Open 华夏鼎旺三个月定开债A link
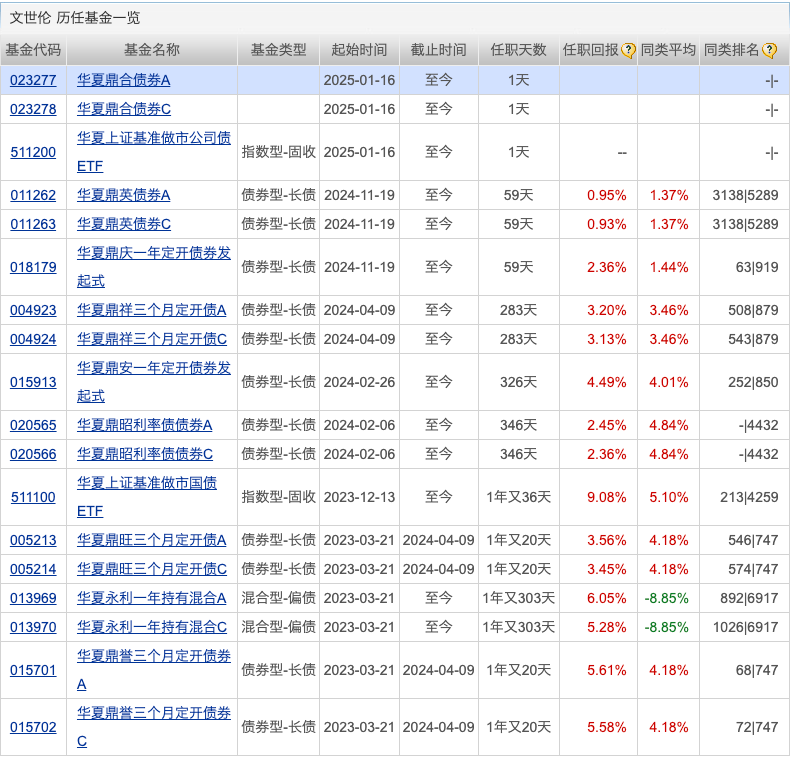The image size is (792, 758). 152,540
